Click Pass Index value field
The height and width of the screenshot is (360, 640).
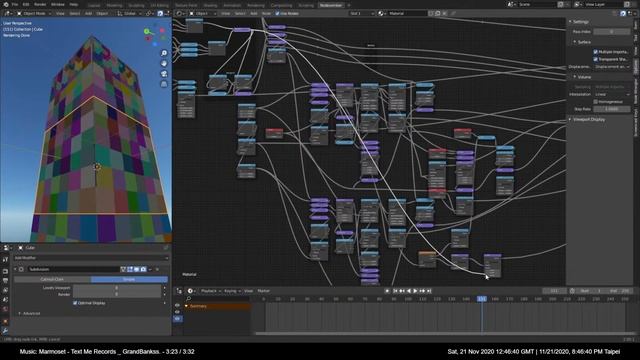click(x=612, y=31)
